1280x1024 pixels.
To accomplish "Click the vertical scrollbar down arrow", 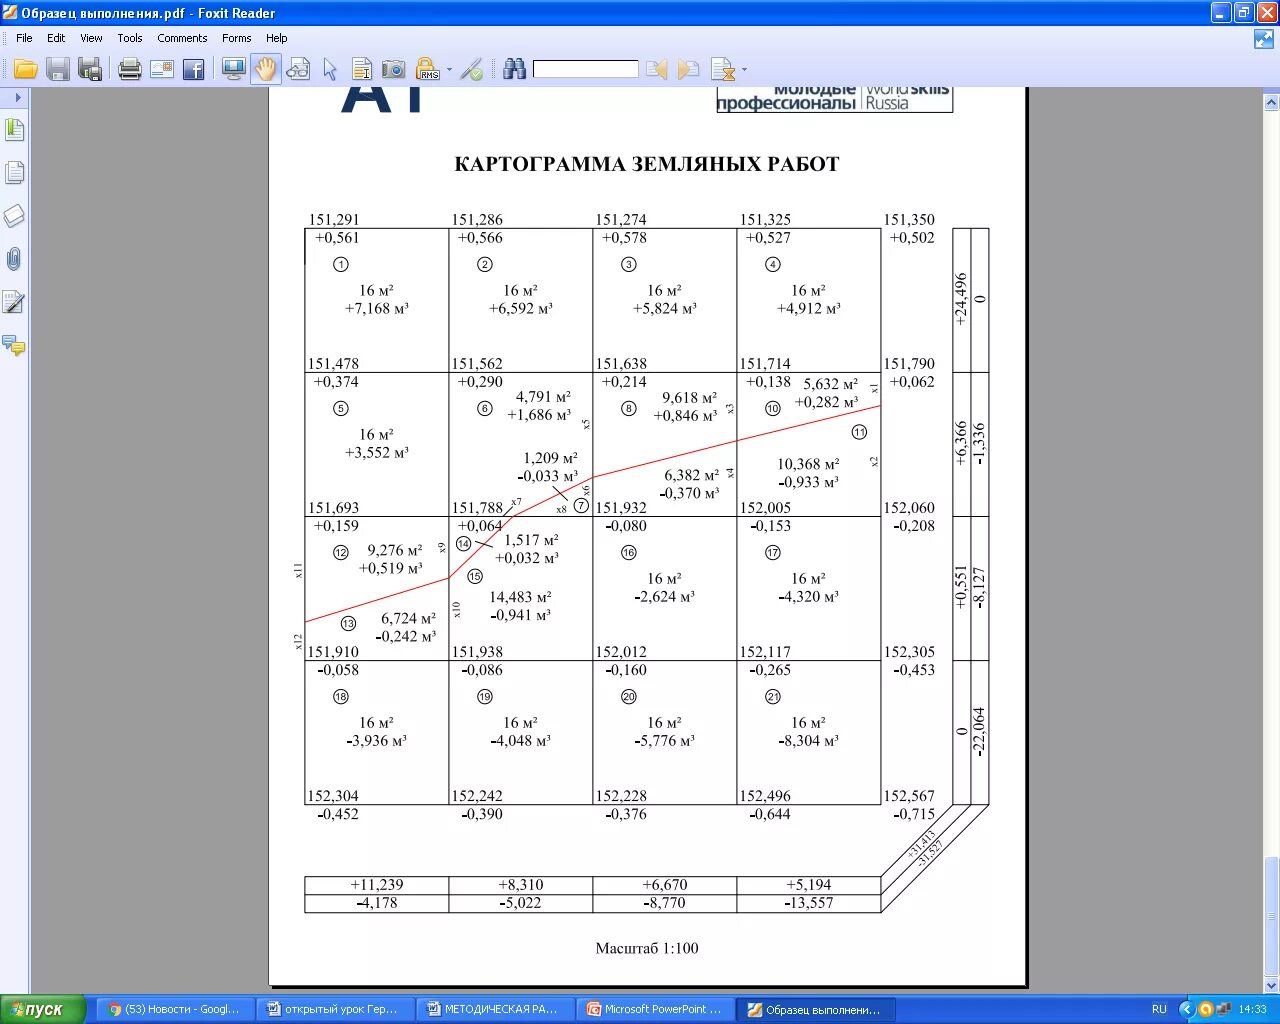I will pos(1271,985).
